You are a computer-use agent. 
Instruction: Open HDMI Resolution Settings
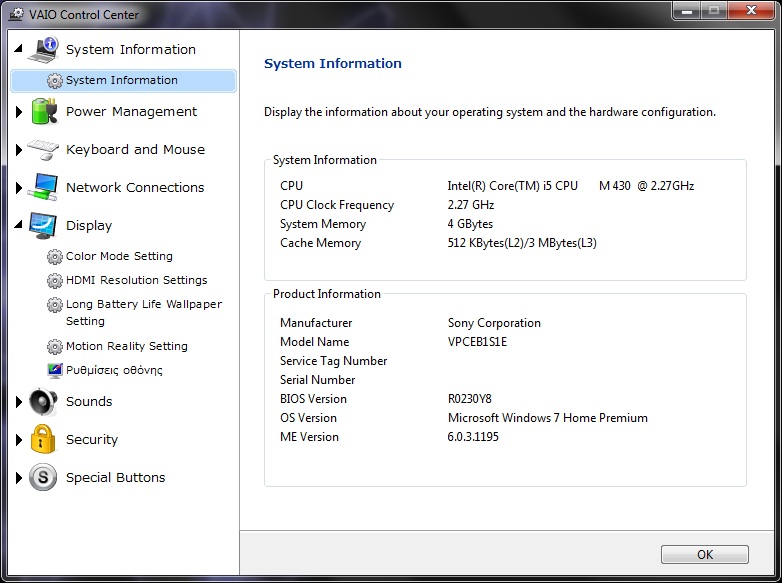(x=137, y=280)
